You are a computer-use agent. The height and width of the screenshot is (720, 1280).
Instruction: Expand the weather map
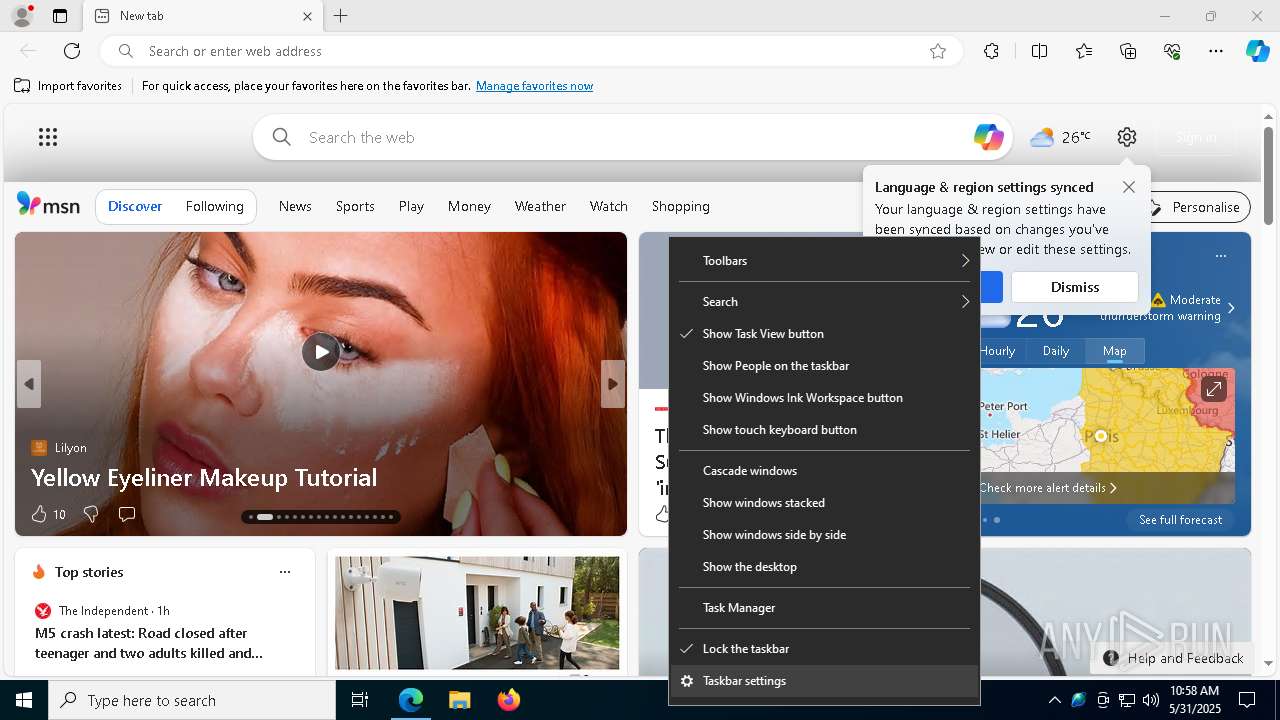[x=1213, y=388]
